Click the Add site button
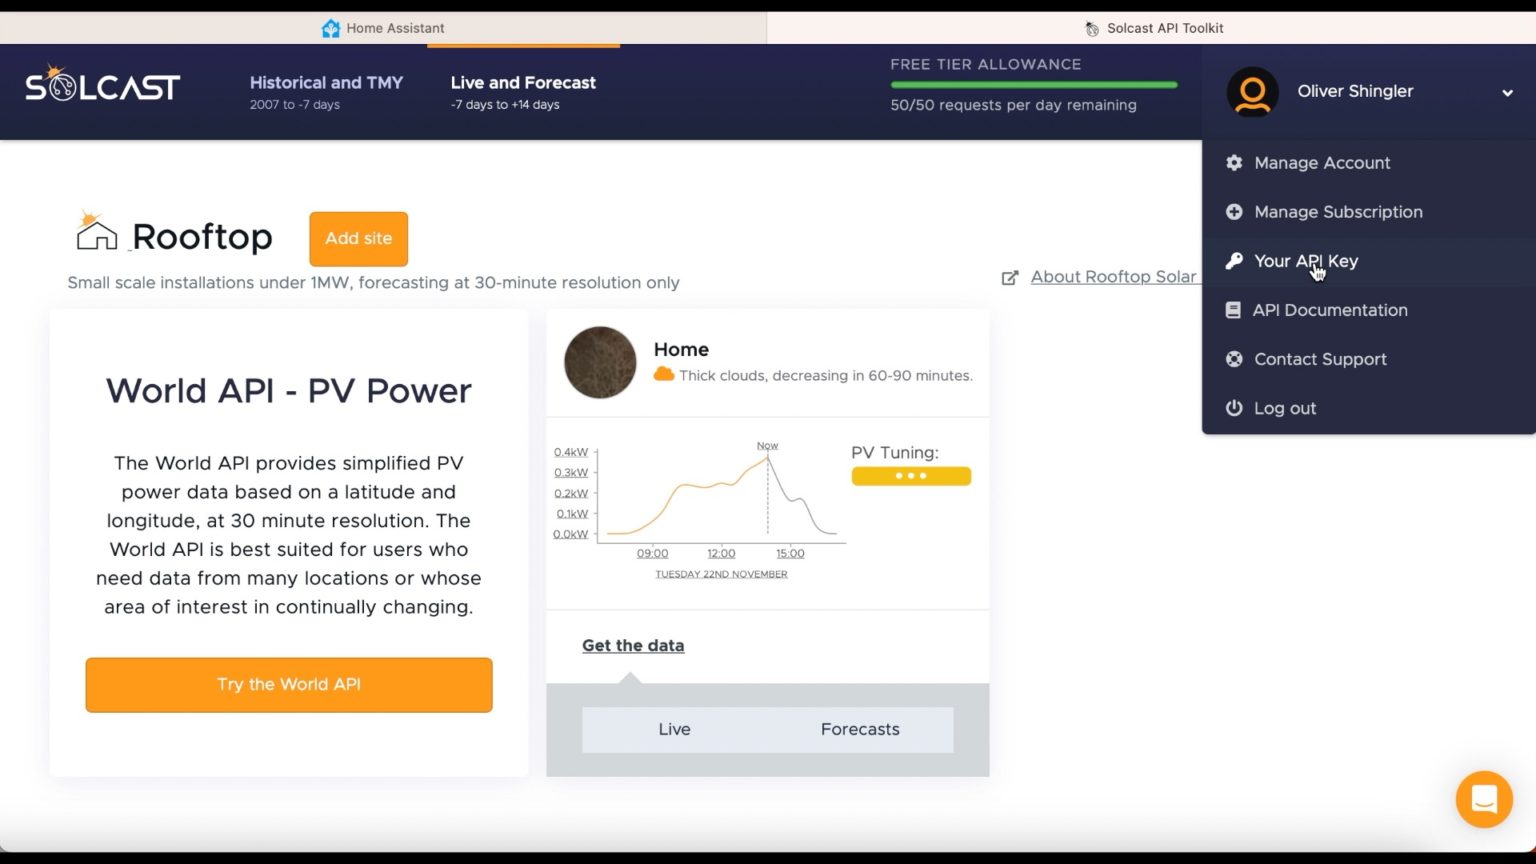 point(358,239)
